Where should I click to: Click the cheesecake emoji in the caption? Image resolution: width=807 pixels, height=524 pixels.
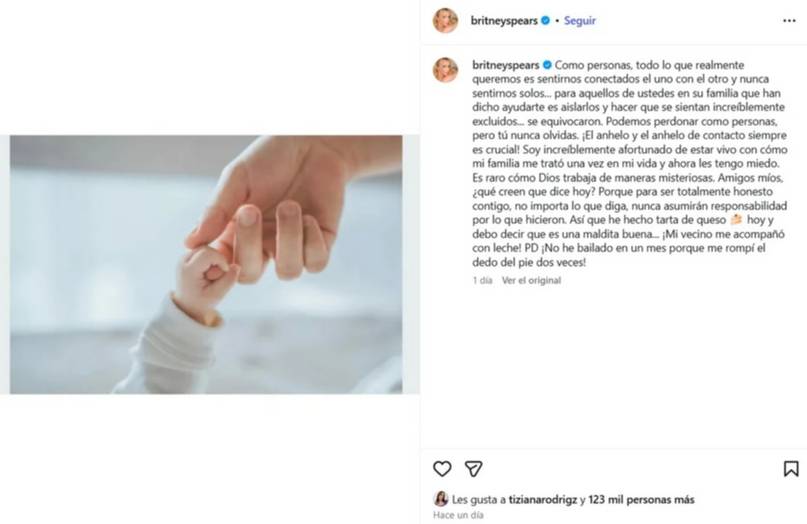pos(736,220)
